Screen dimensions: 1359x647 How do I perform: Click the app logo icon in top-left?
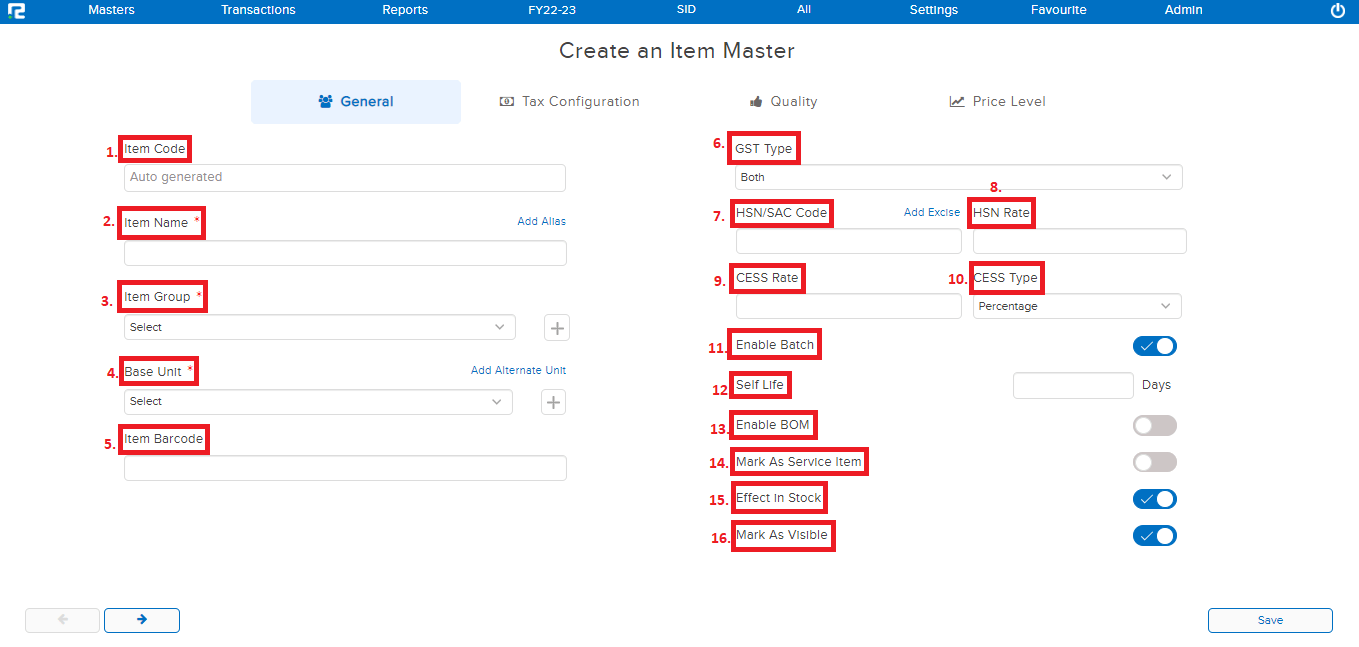[x=15, y=10]
